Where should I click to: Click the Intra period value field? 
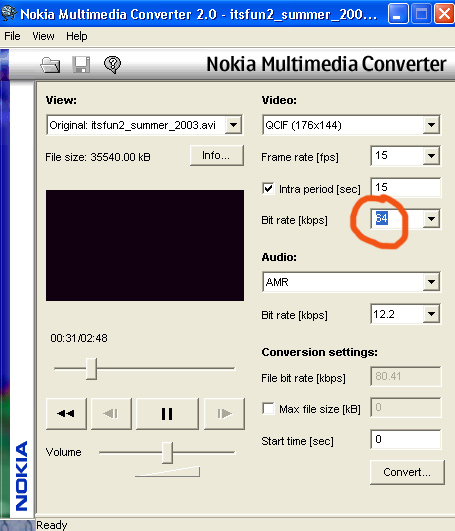tap(406, 187)
